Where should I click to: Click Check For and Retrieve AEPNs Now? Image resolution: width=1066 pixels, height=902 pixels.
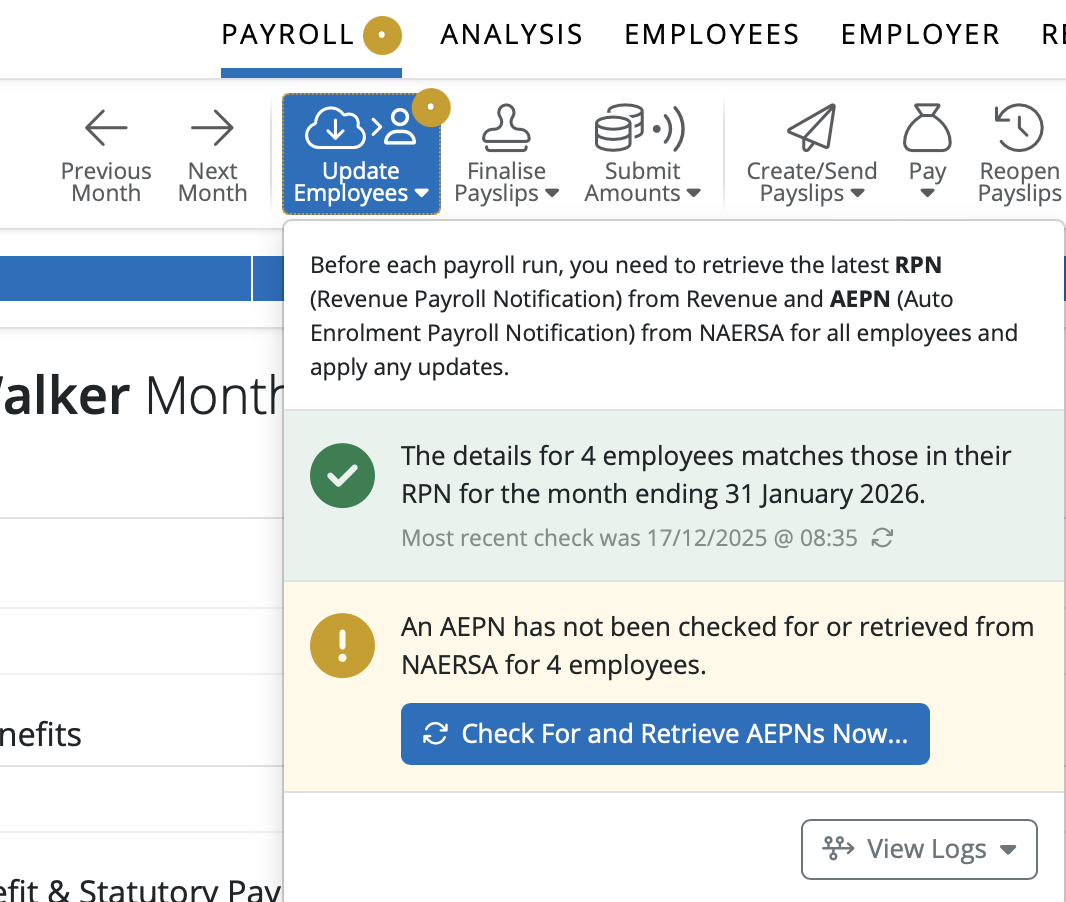tap(665, 734)
